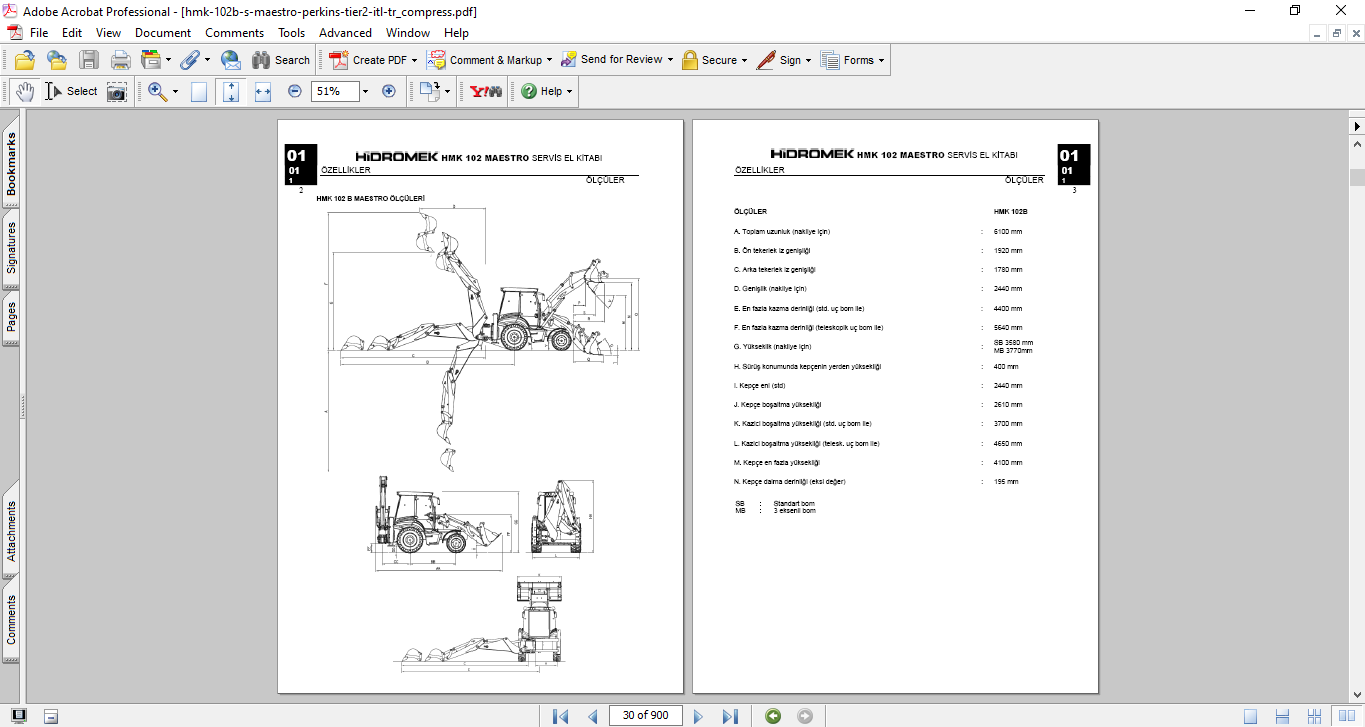Click the Print icon in toolbar
Screen dimensions: 1365x727
coord(120,60)
